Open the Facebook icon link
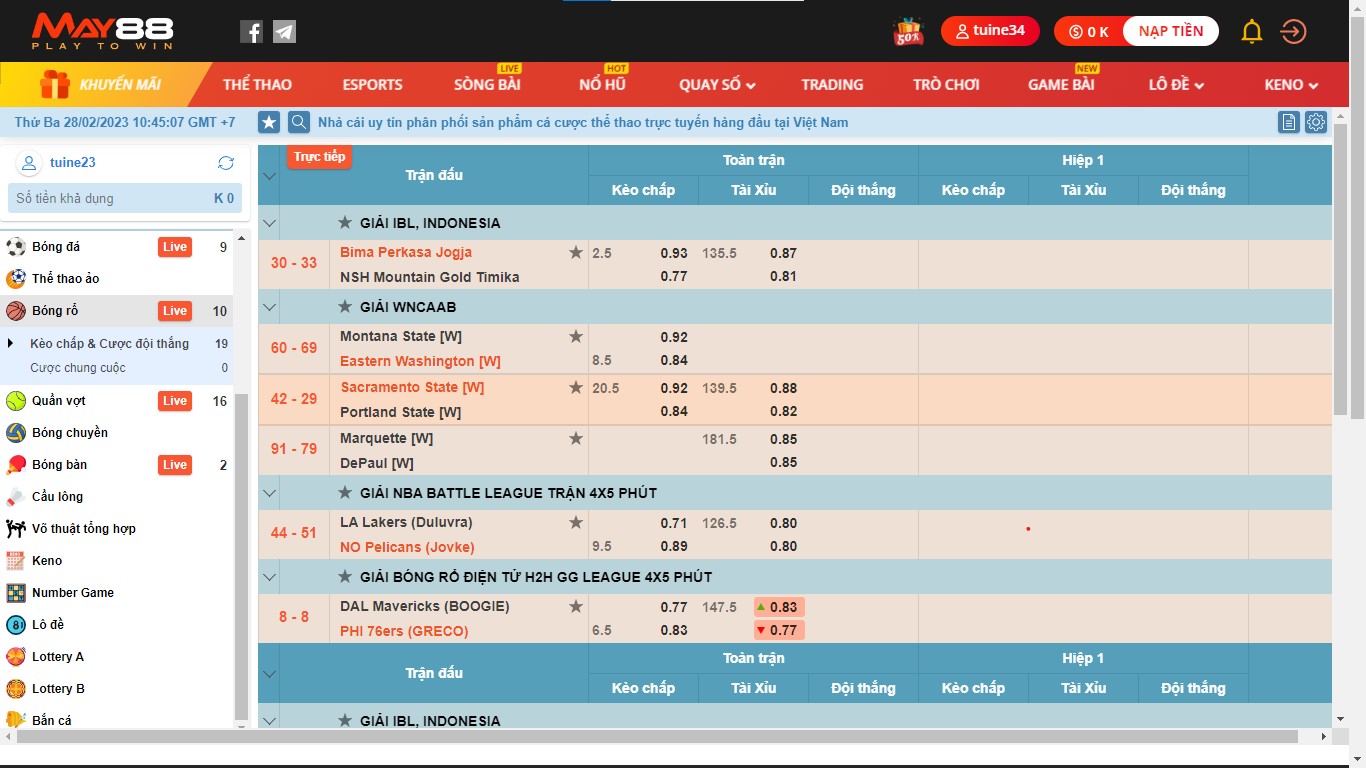This screenshot has width=1366, height=768. point(251,32)
